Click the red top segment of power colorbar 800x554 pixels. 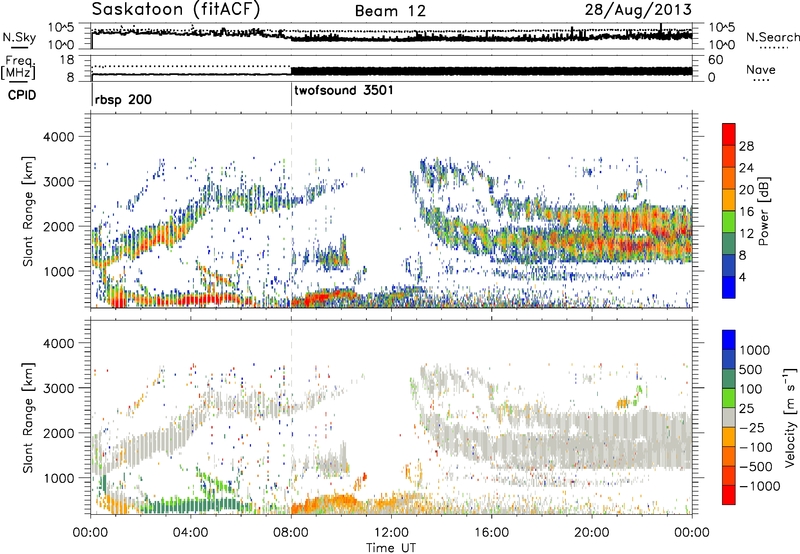(729, 134)
